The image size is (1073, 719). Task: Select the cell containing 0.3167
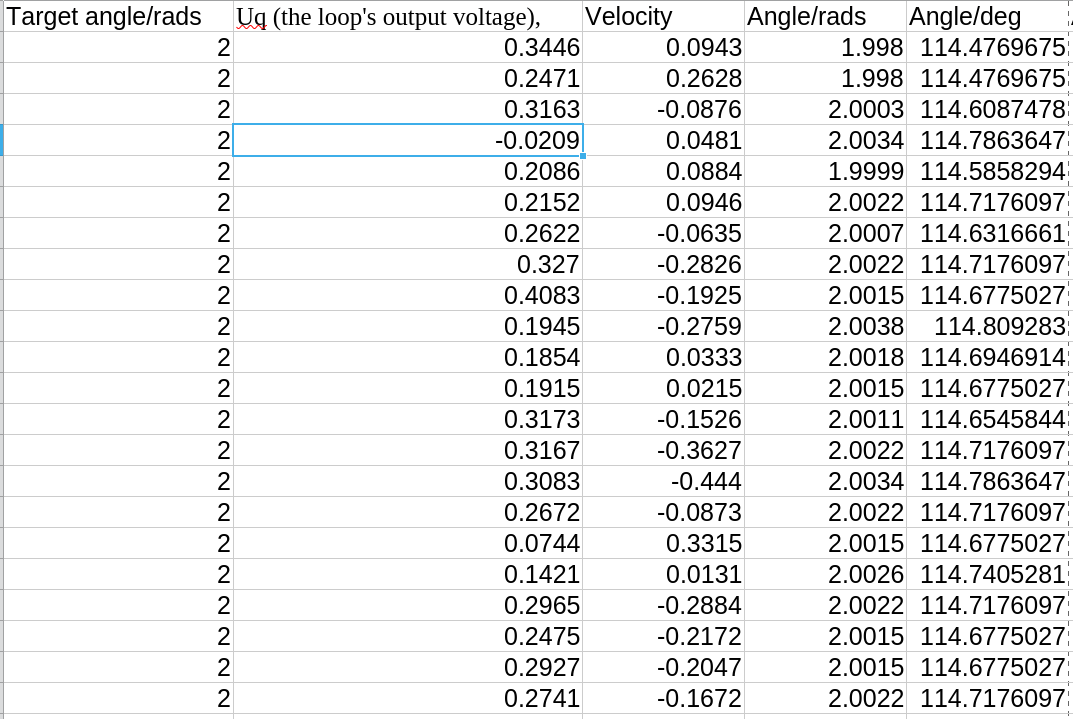coord(408,450)
